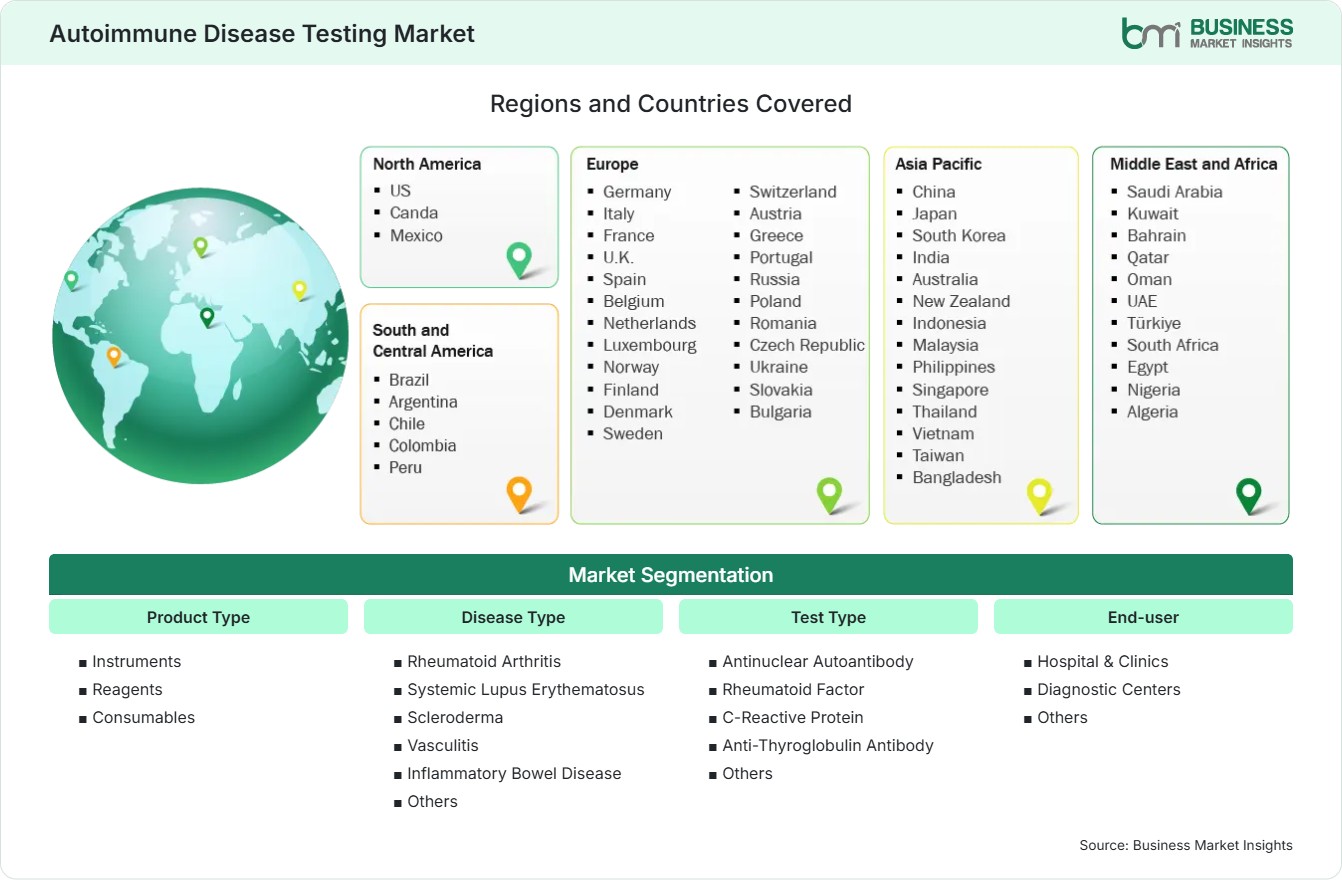1342x880 pixels.
Task: Click the globe illustration
Action: (x=200, y=336)
